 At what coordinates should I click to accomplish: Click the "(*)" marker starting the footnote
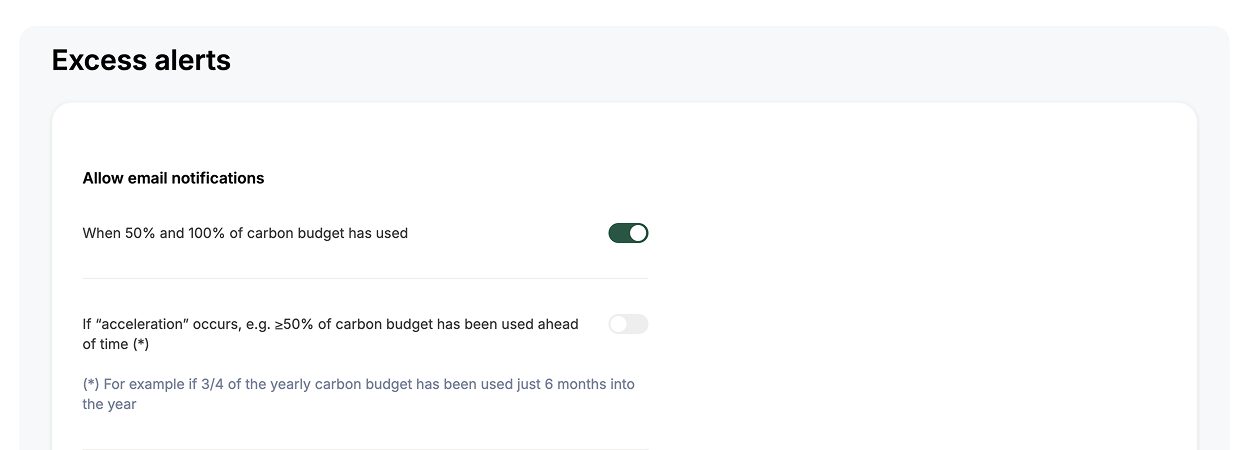coord(91,384)
